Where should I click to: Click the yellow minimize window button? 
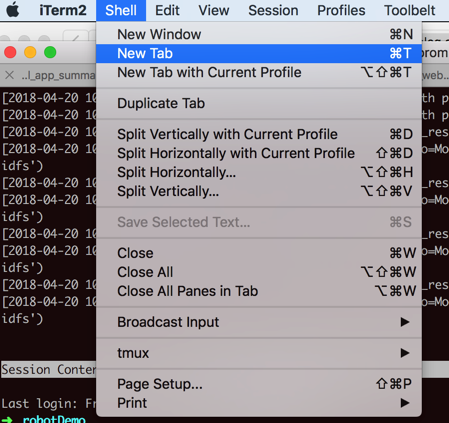pyautogui.click(x=30, y=52)
